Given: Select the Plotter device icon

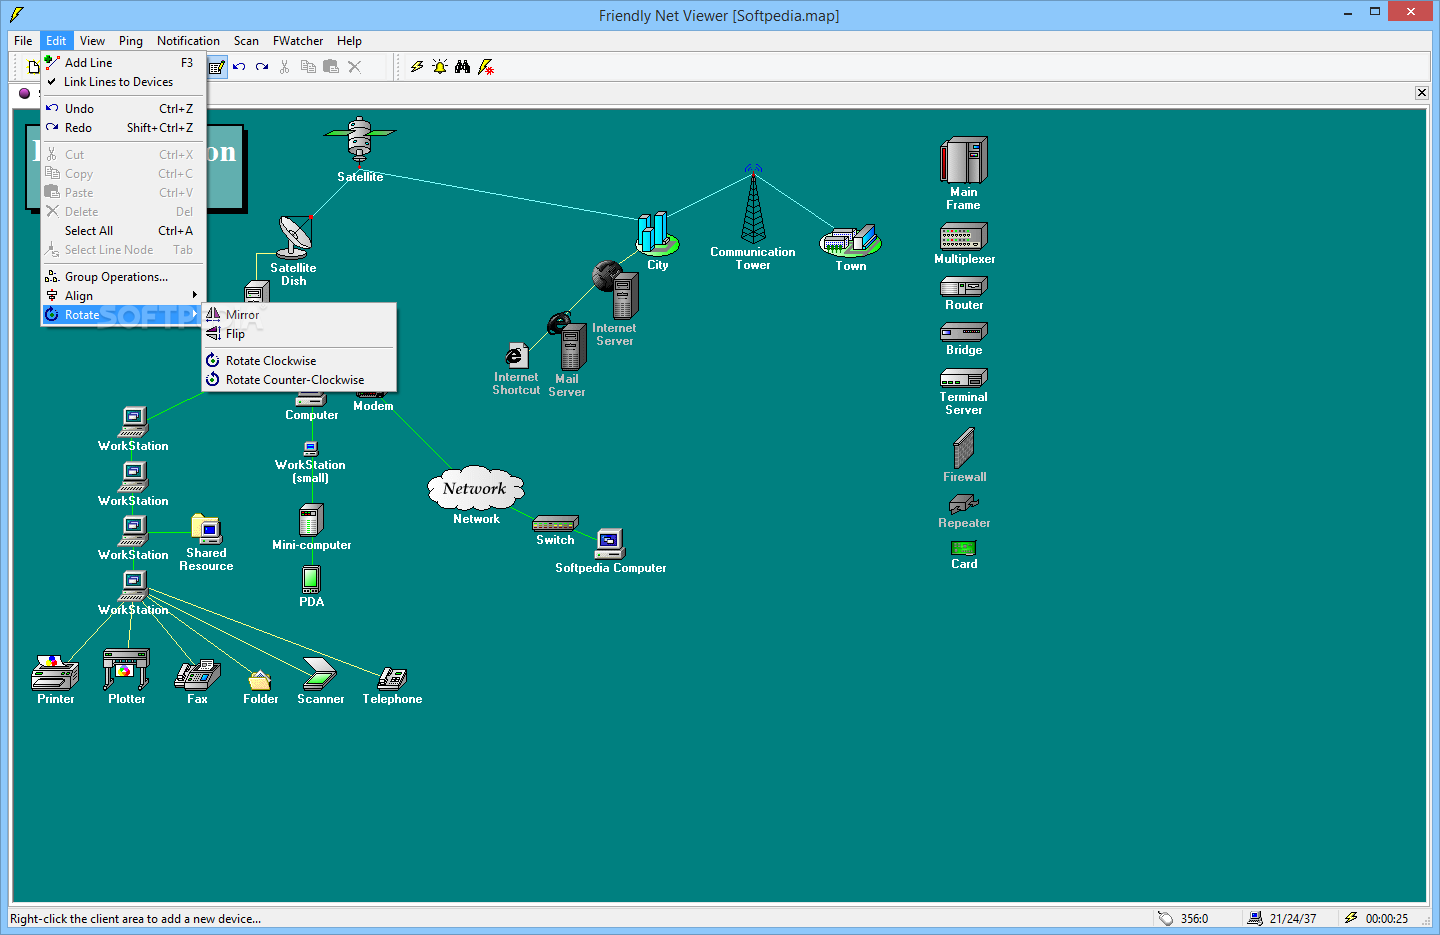Looking at the screenshot, I should (126, 669).
